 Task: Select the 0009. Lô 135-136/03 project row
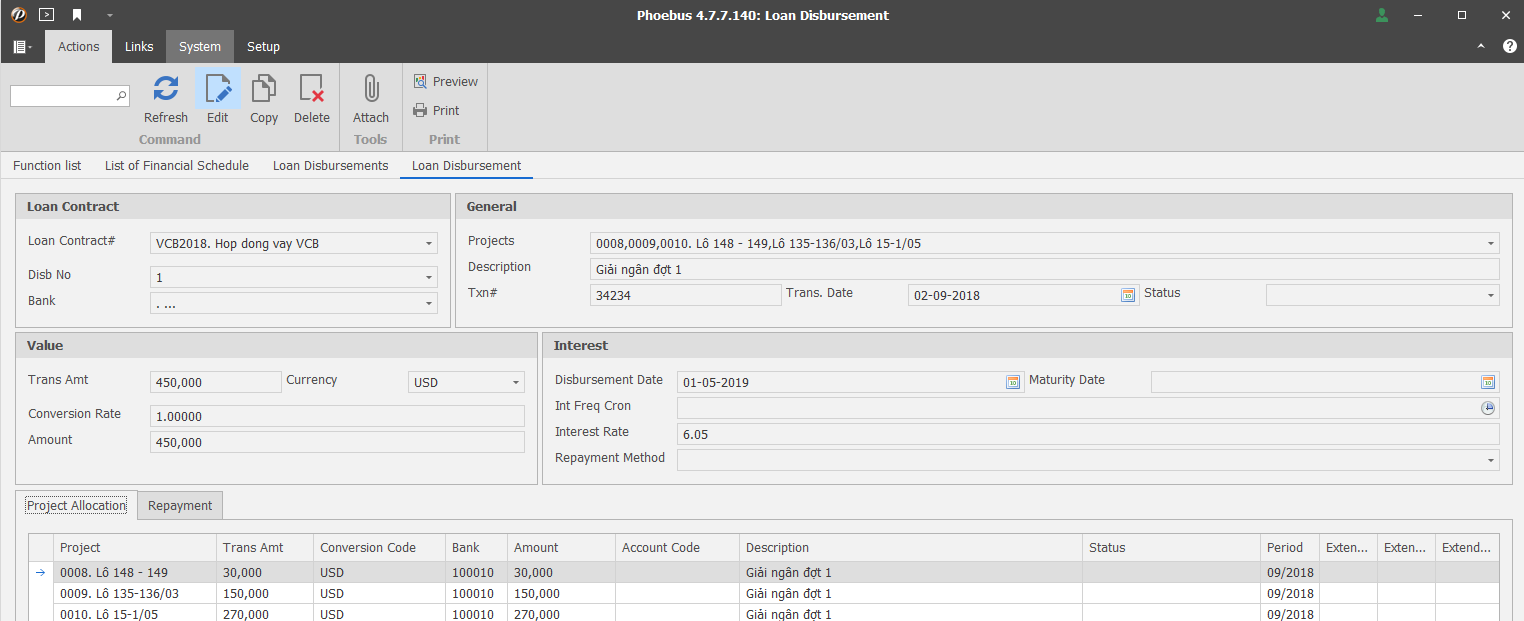(x=120, y=594)
